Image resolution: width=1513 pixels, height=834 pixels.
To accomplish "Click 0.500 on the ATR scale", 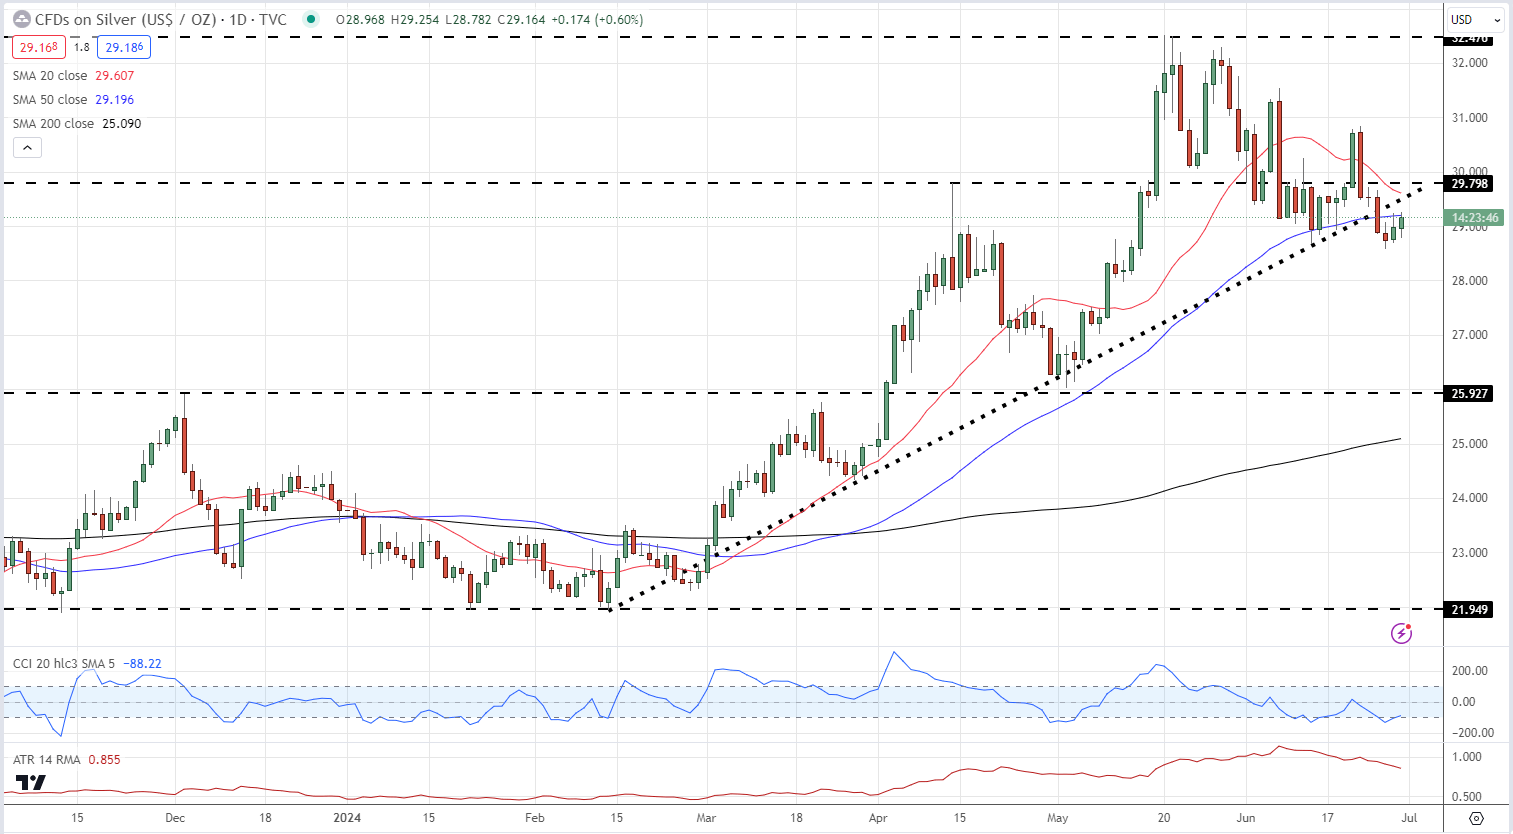I will click(1466, 797).
